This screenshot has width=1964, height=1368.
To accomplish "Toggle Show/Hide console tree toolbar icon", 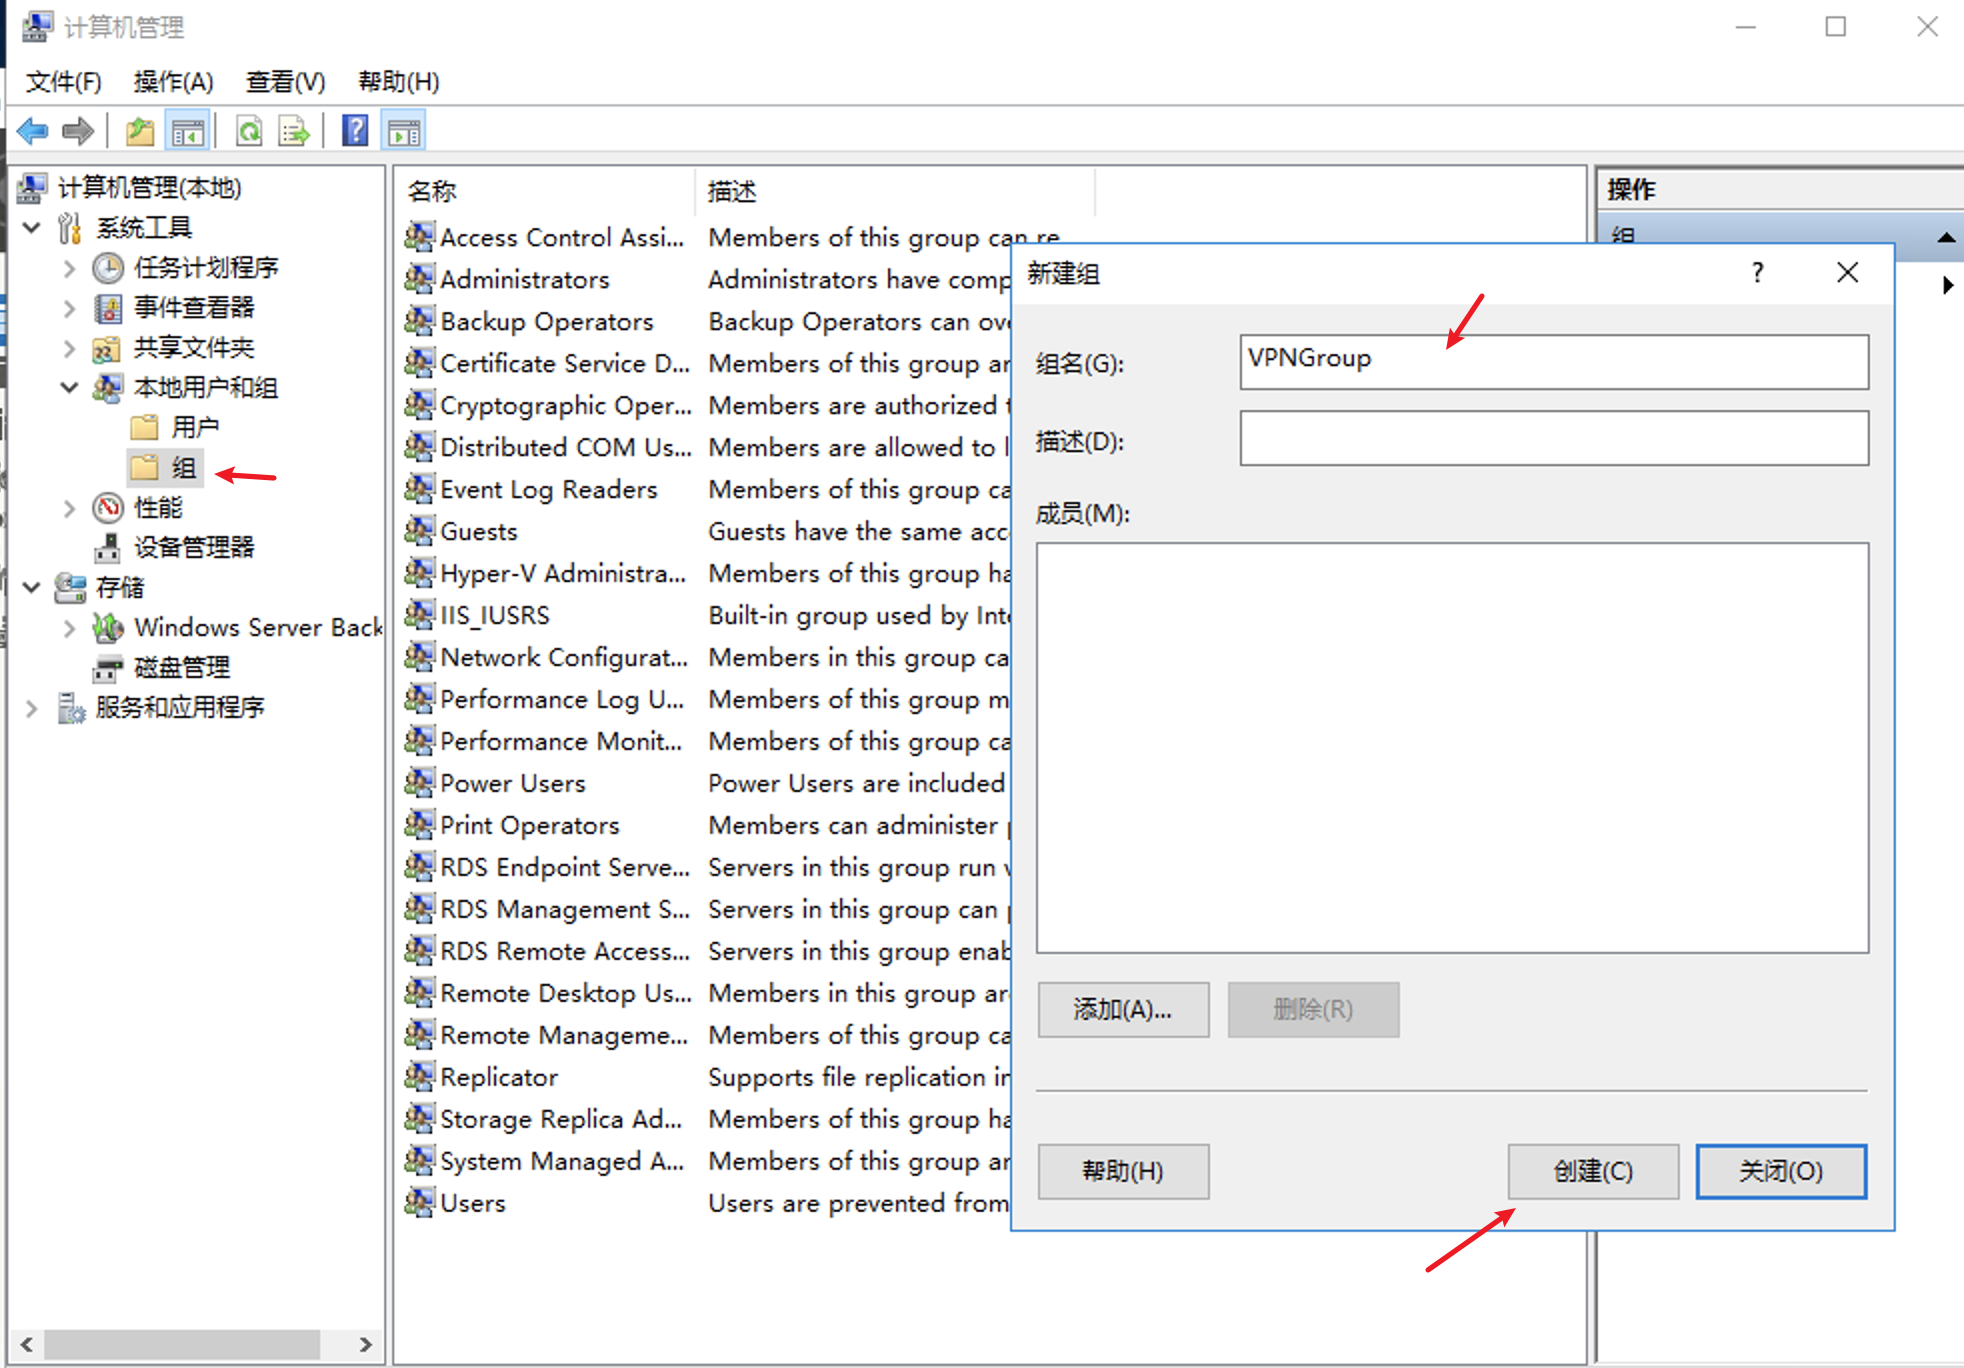I will [188, 131].
